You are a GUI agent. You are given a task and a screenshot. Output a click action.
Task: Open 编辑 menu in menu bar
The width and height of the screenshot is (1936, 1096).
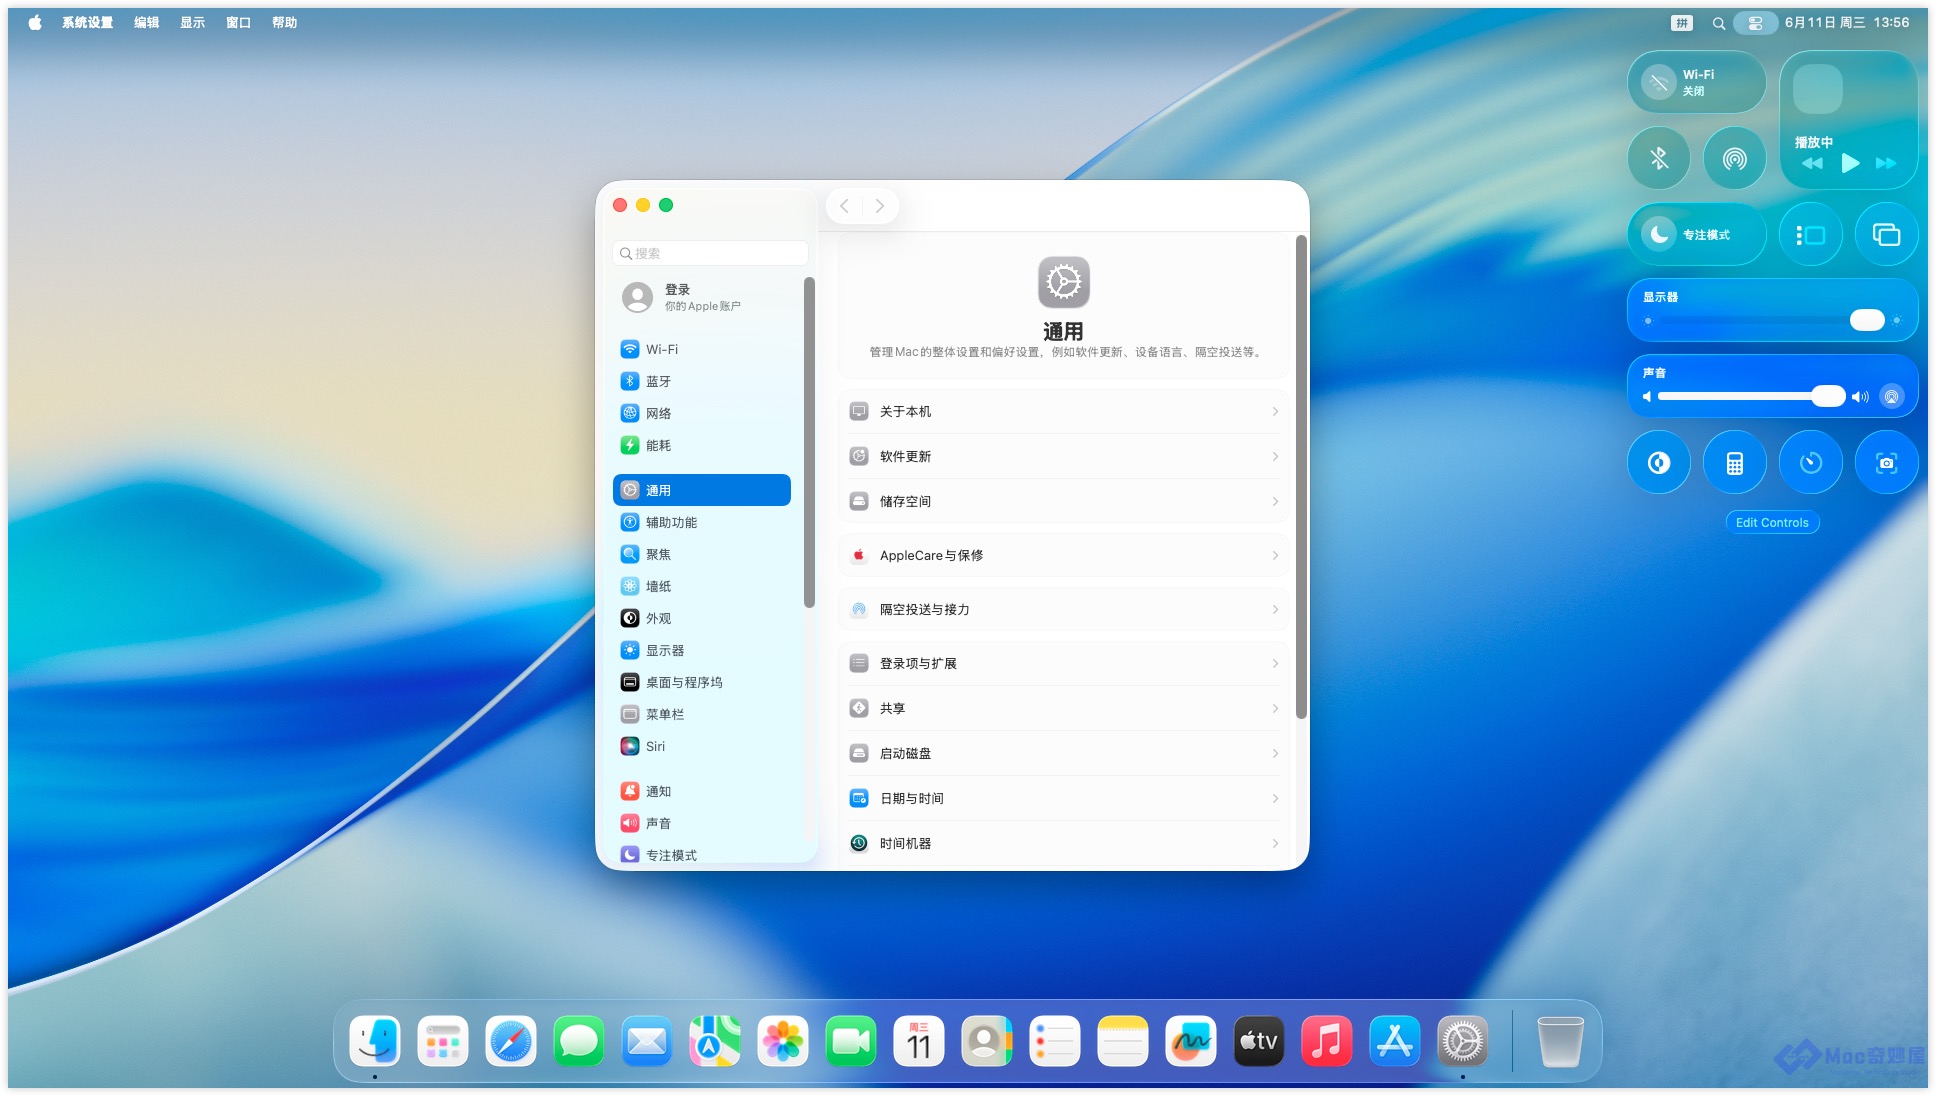click(147, 23)
